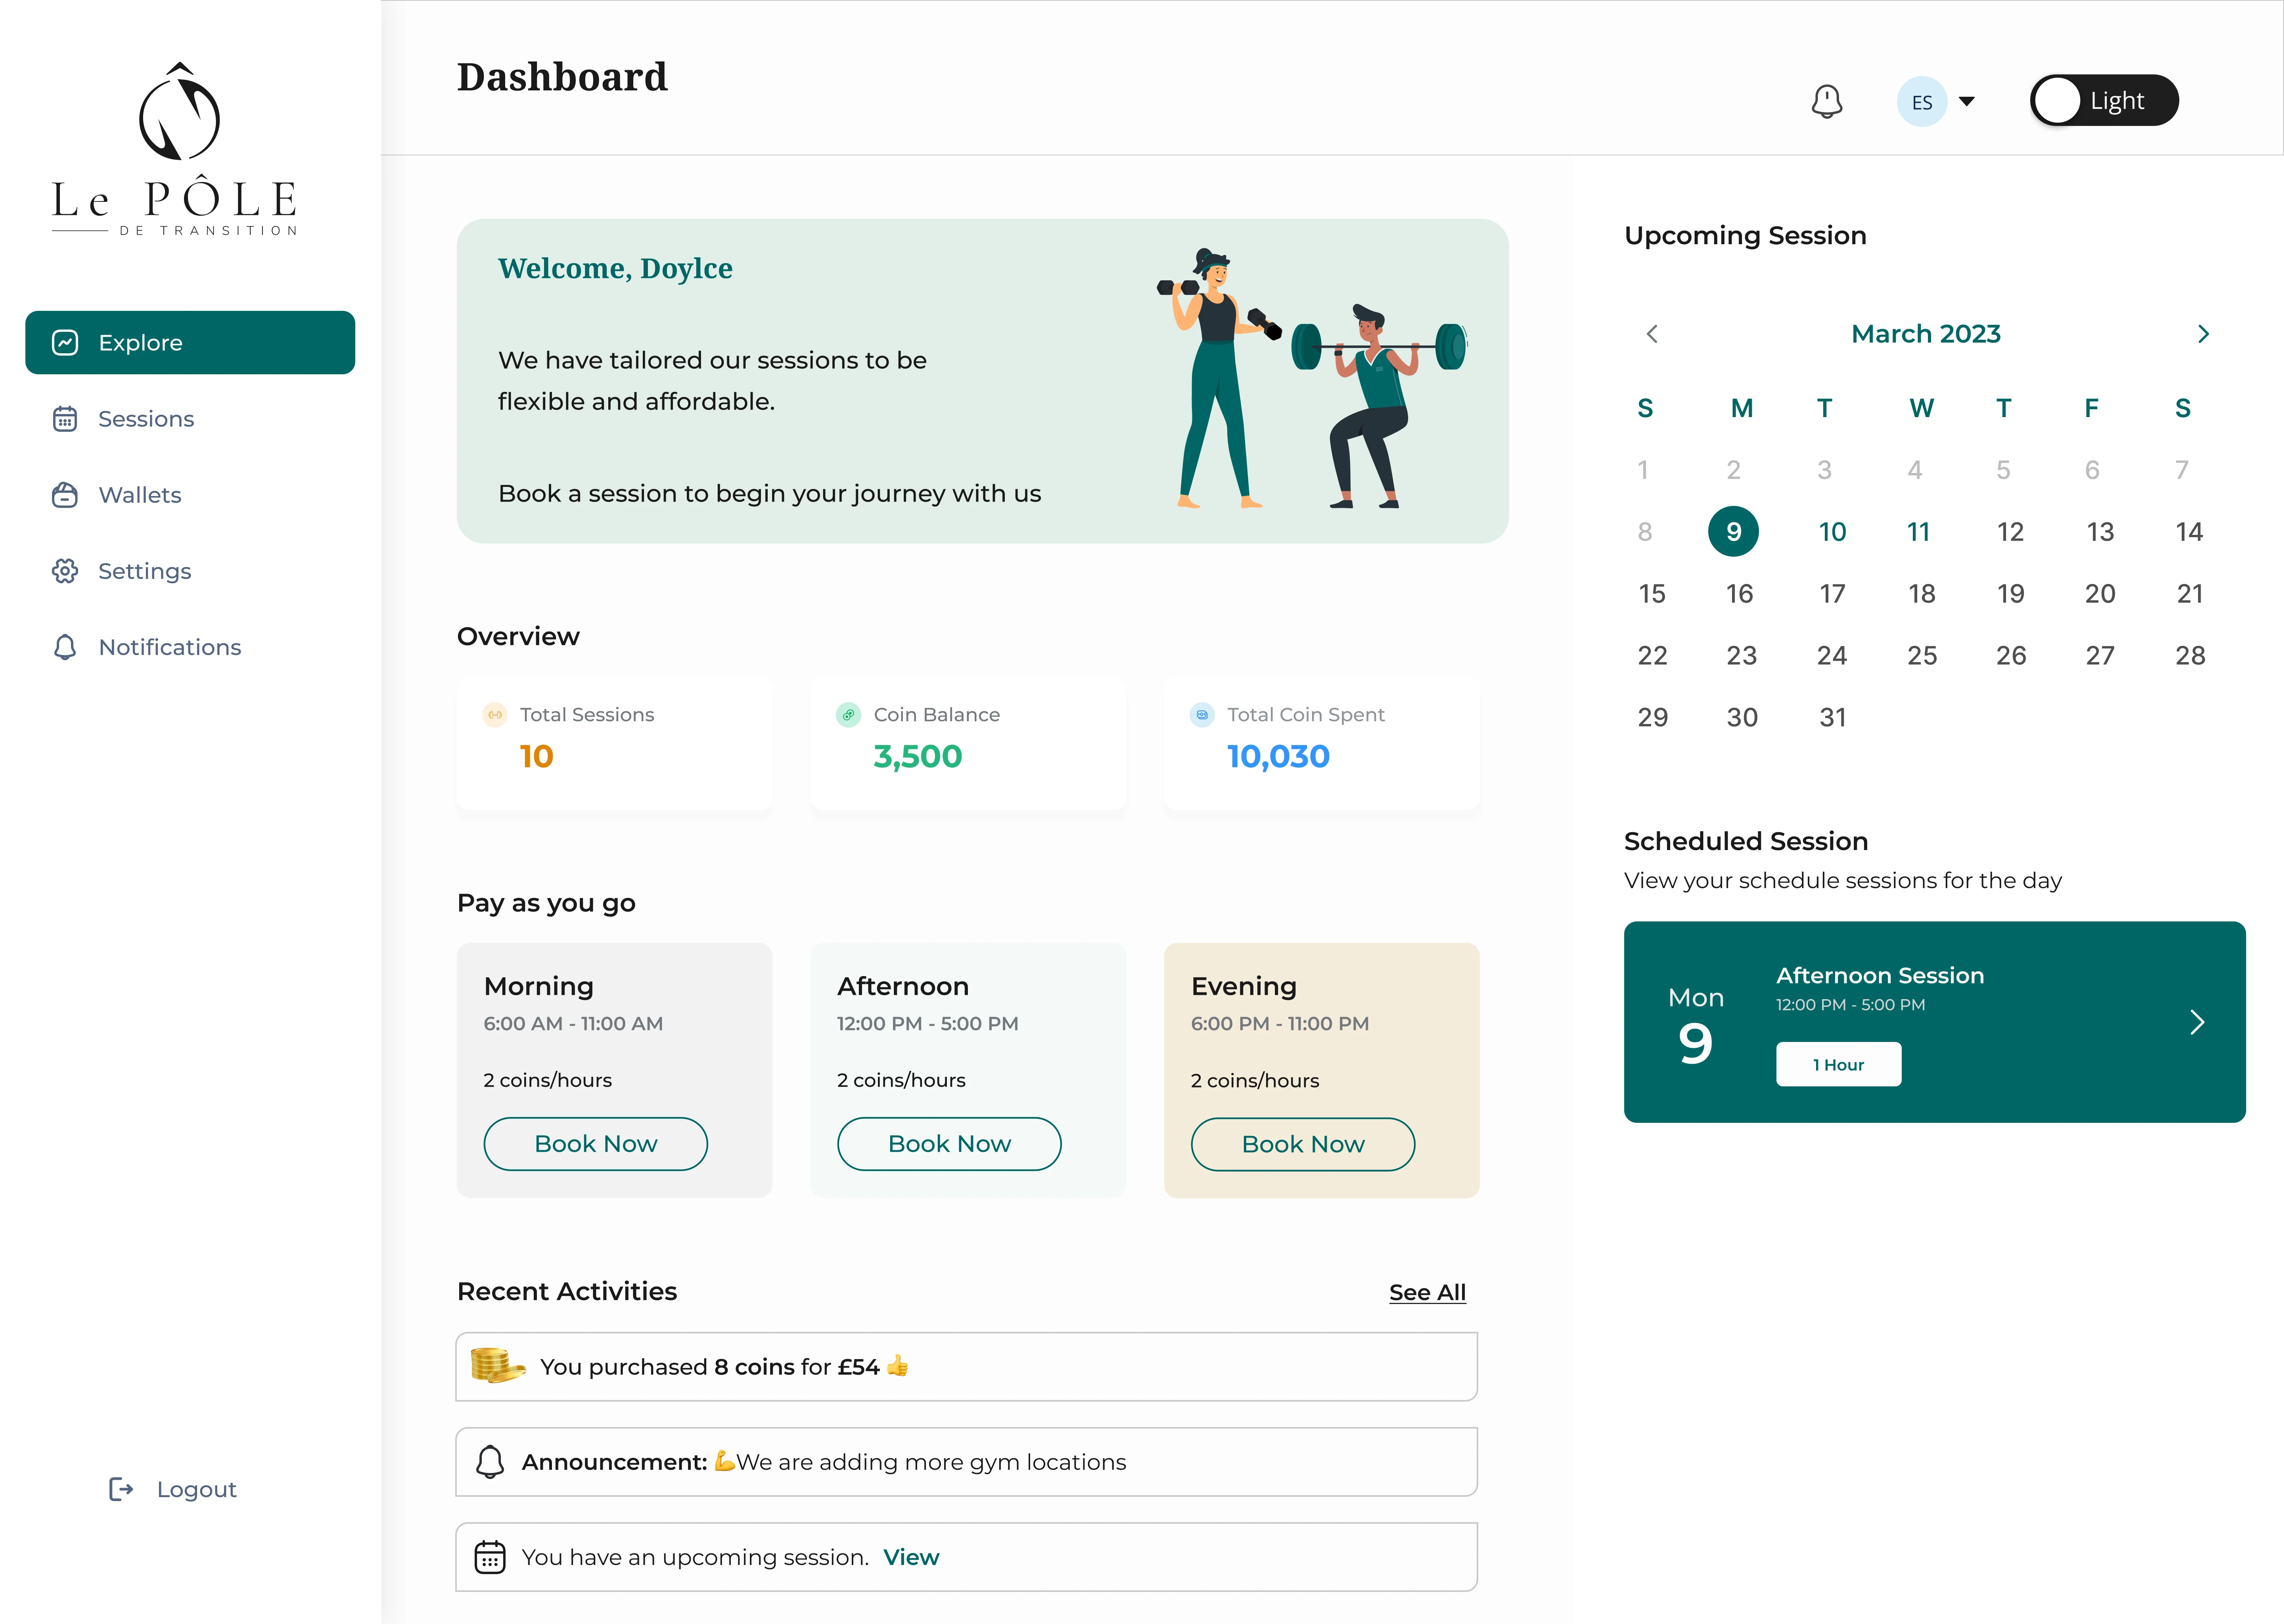The image size is (2284, 1624).
Task: Select March 31 on the calendar
Action: point(1832,718)
